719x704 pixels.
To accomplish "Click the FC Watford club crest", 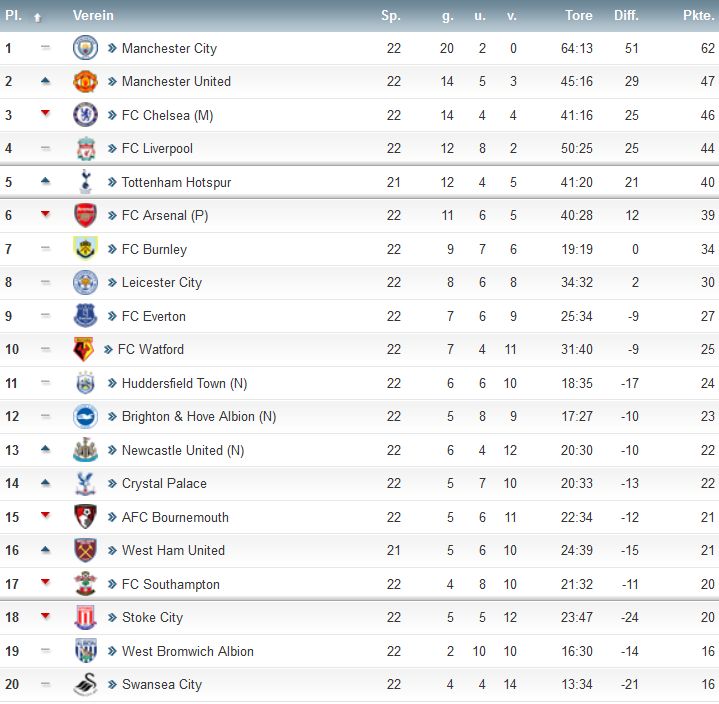I will click(x=85, y=349).
